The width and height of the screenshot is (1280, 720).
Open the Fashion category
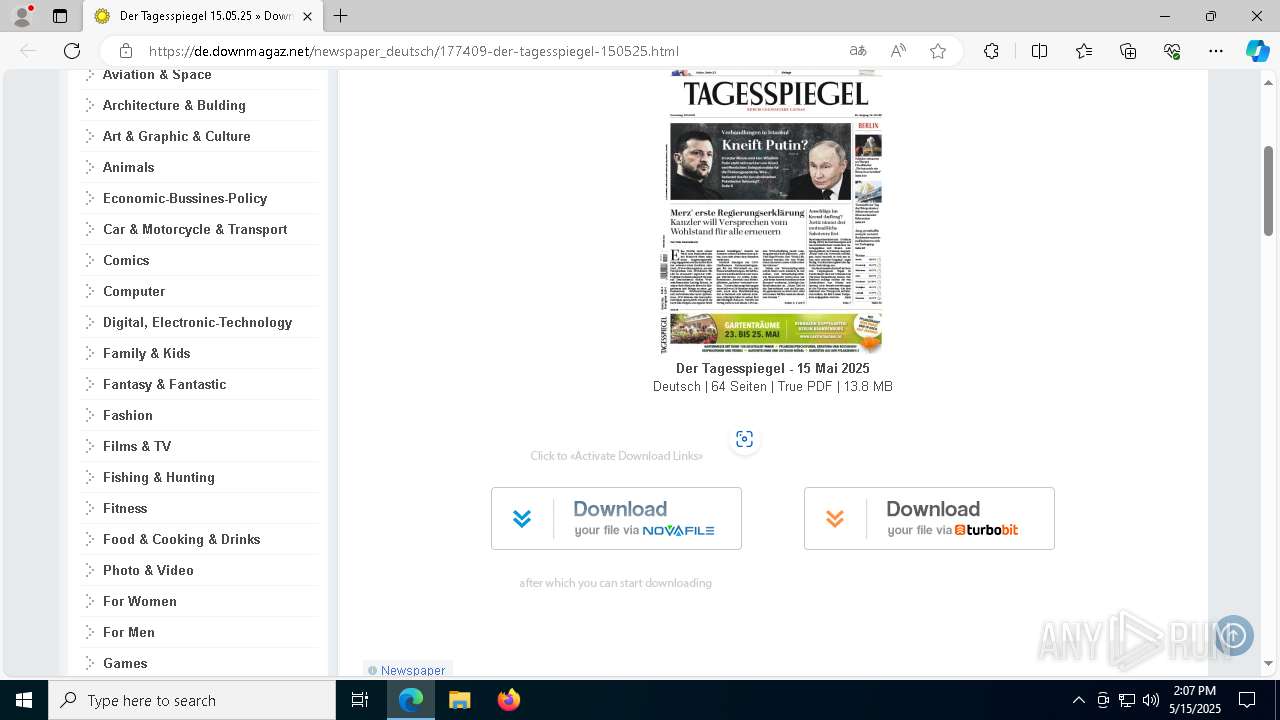point(128,415)
